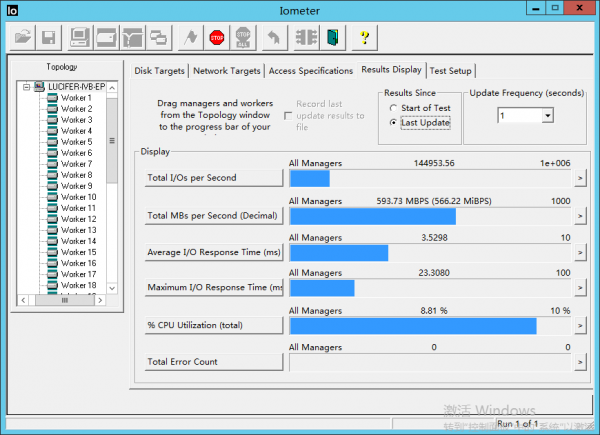Click the Update Frequency value field
Screen dimensions: 600x435
520,115
